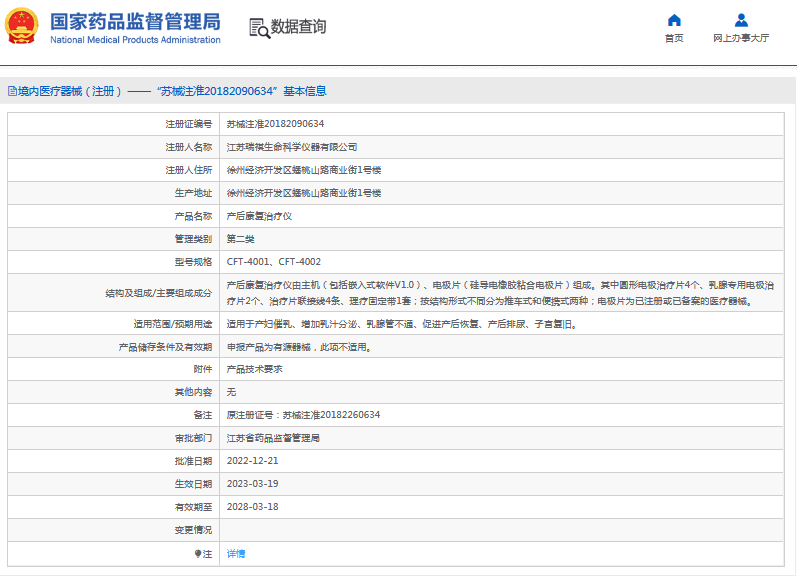Click the 产品名称 label
Viewport: 797px width, 577px height.
pos(193,216)
